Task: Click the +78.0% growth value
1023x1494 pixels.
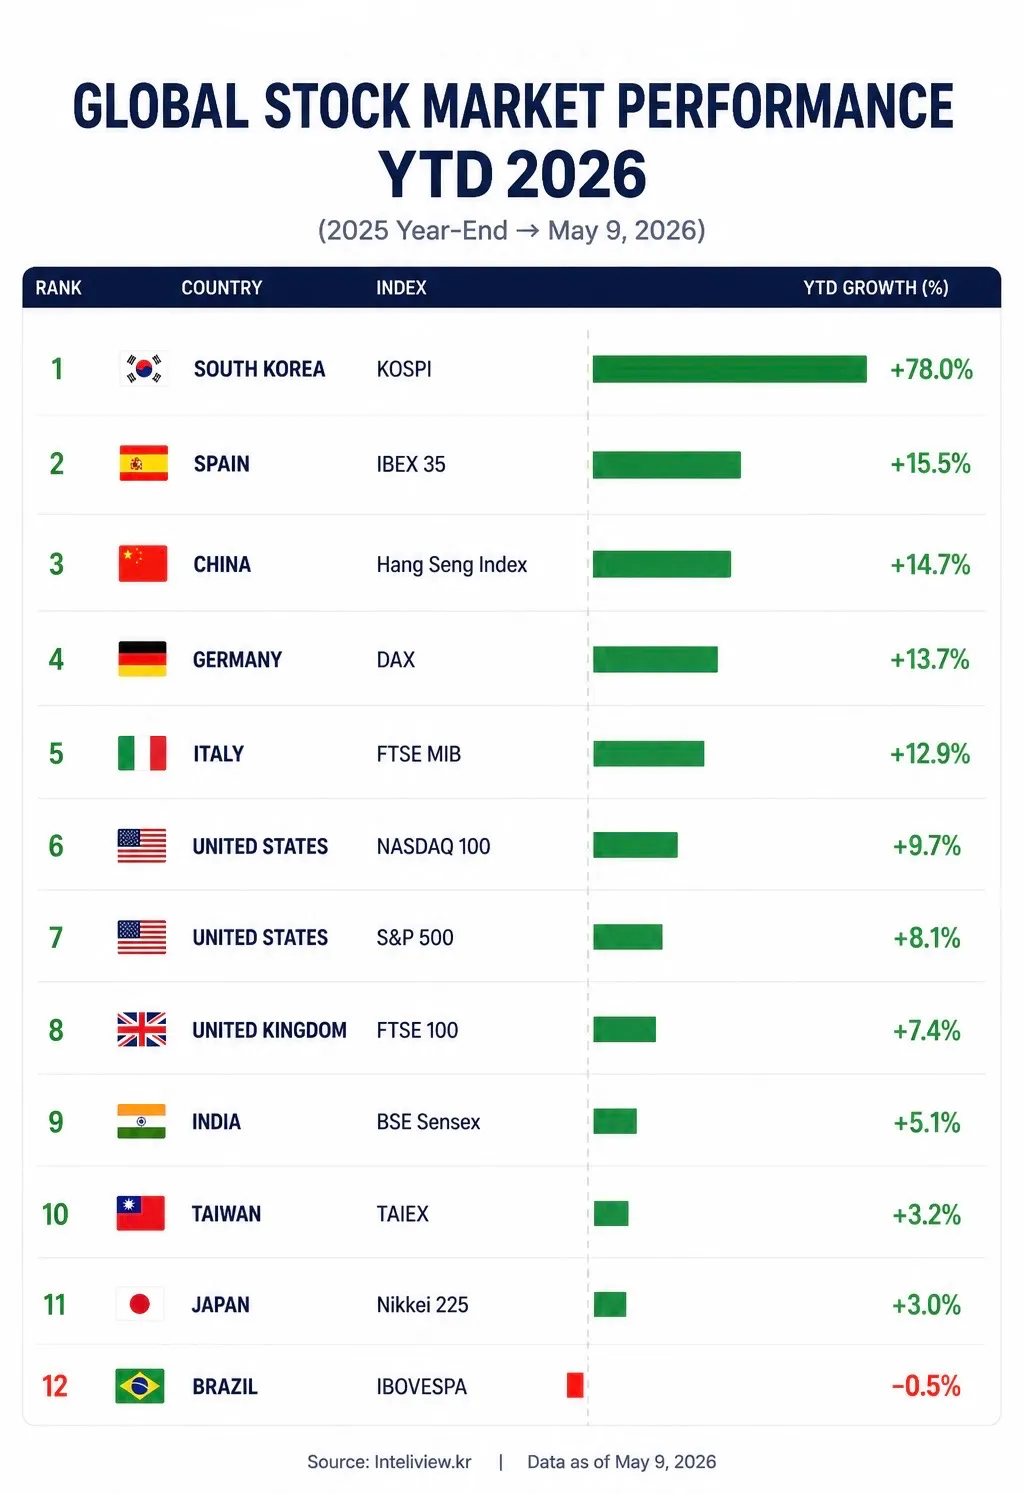Action: [x=931, y=370]
